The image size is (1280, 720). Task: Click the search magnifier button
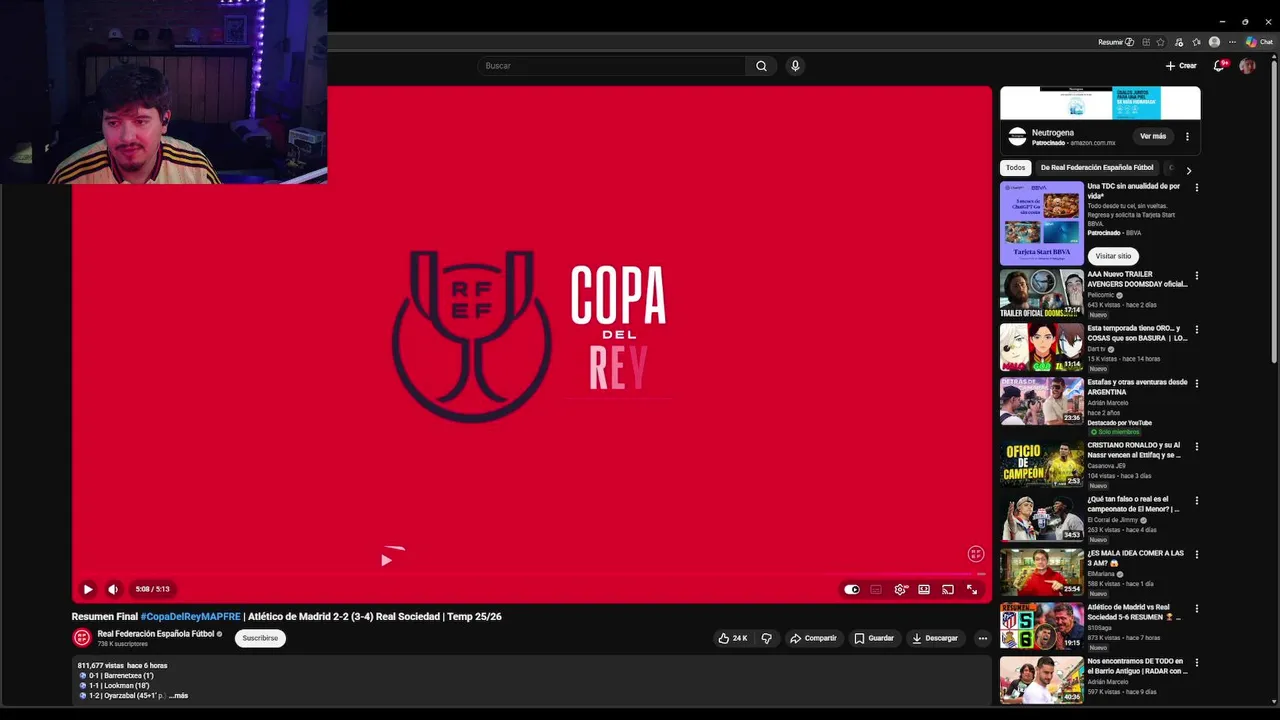[x=761, y=66]
